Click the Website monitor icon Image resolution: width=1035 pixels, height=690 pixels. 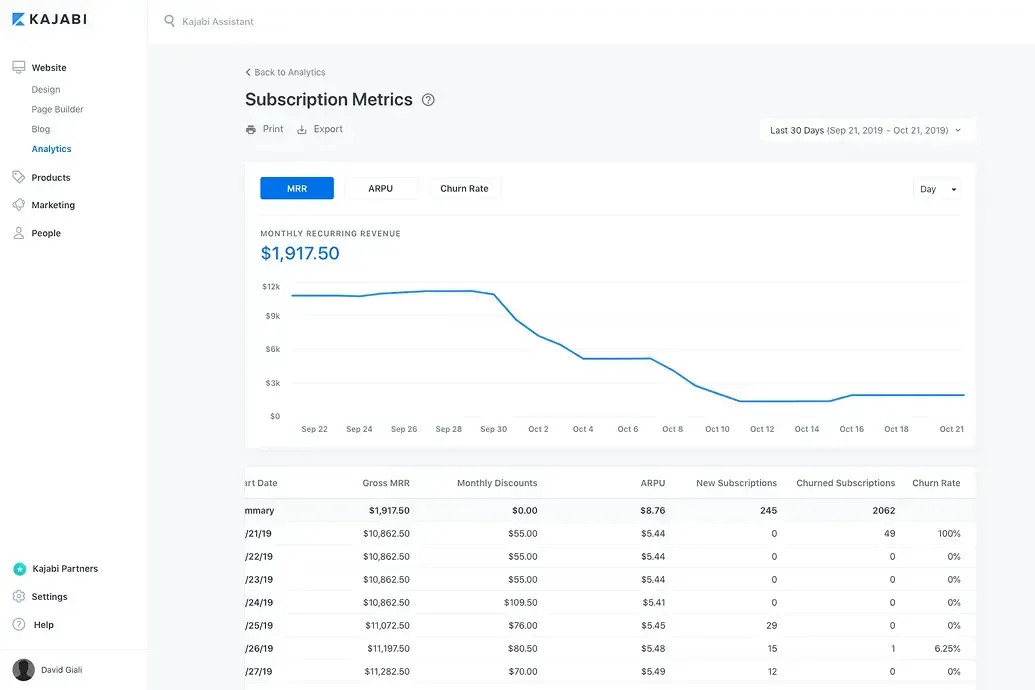click(x=19, y=67)
